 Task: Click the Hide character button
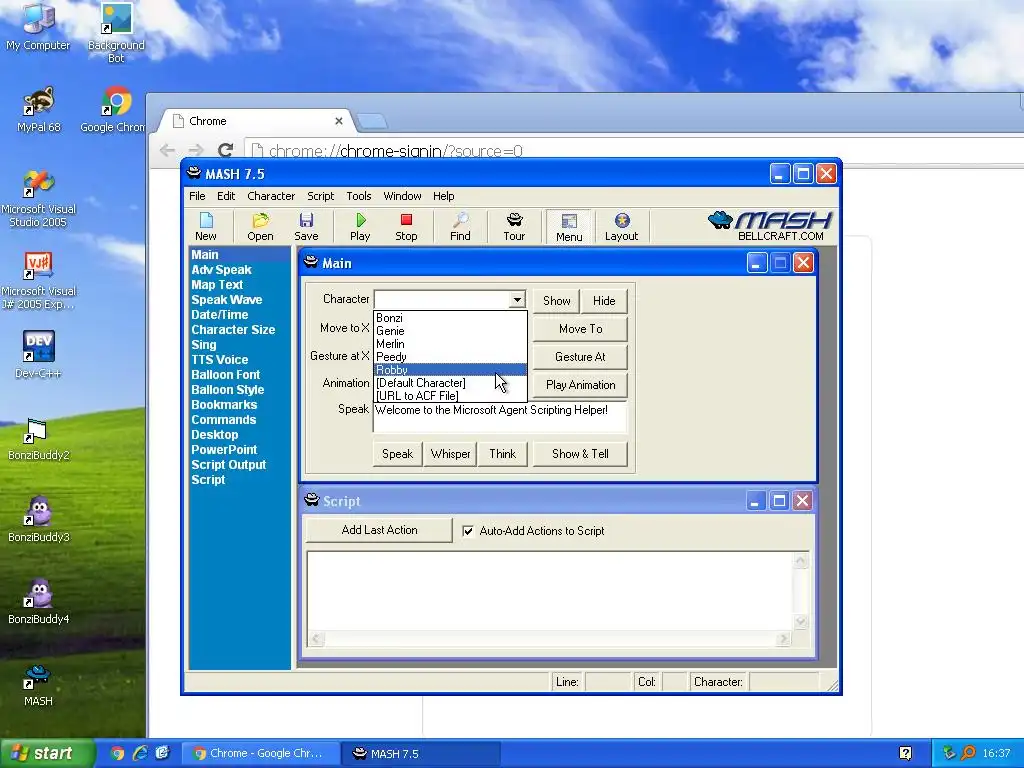click(604, 301)
